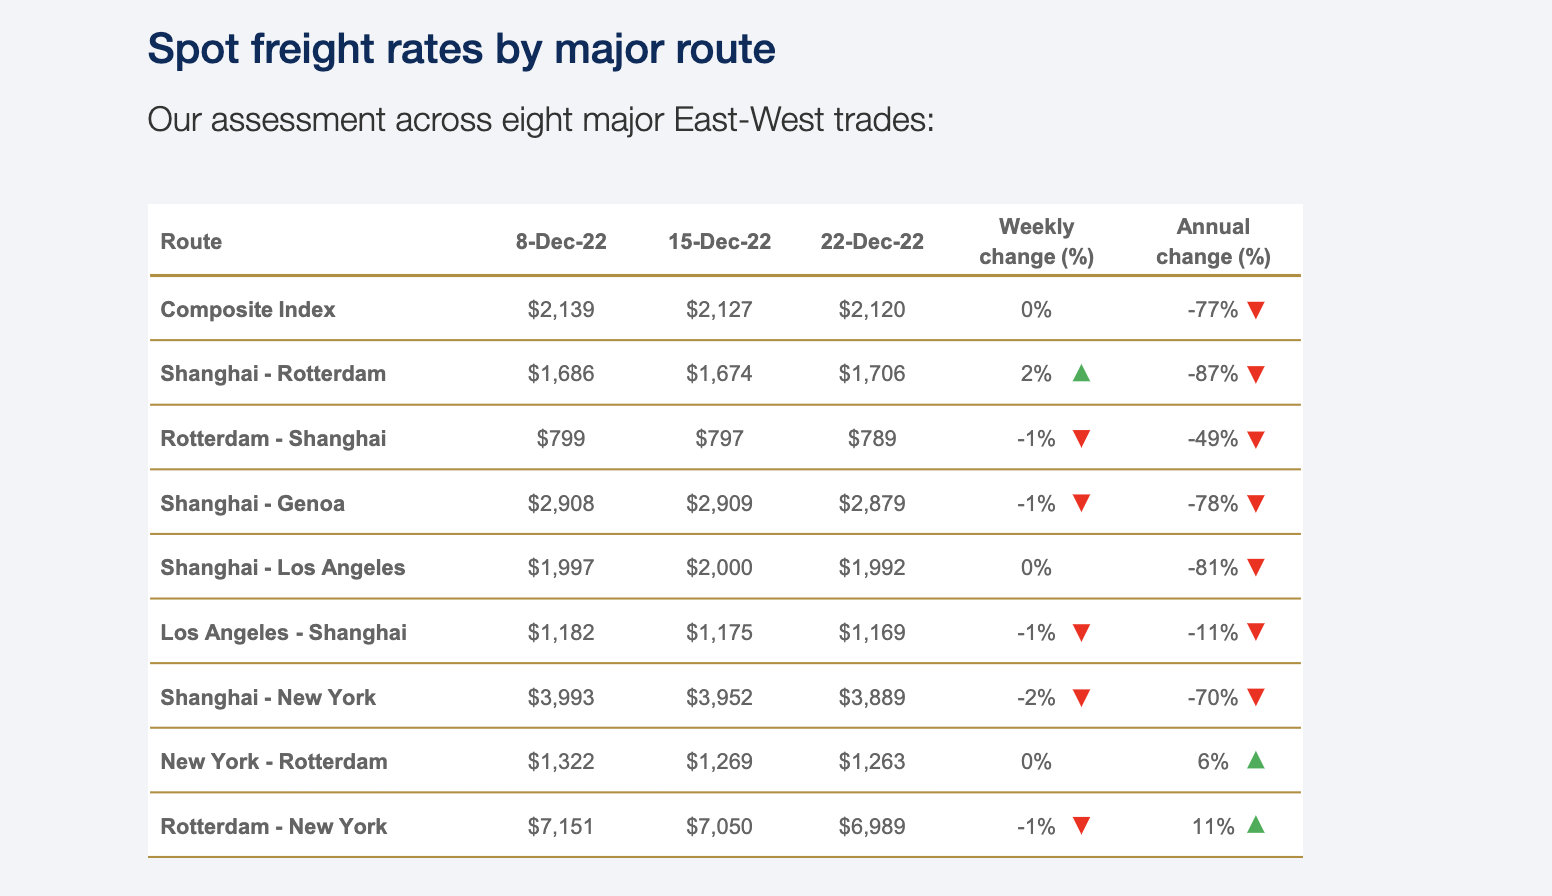Viewport: 1552px width, 896px height.
Task: Click the 8-Dec-22 column header
Action: tap(561, 242)
